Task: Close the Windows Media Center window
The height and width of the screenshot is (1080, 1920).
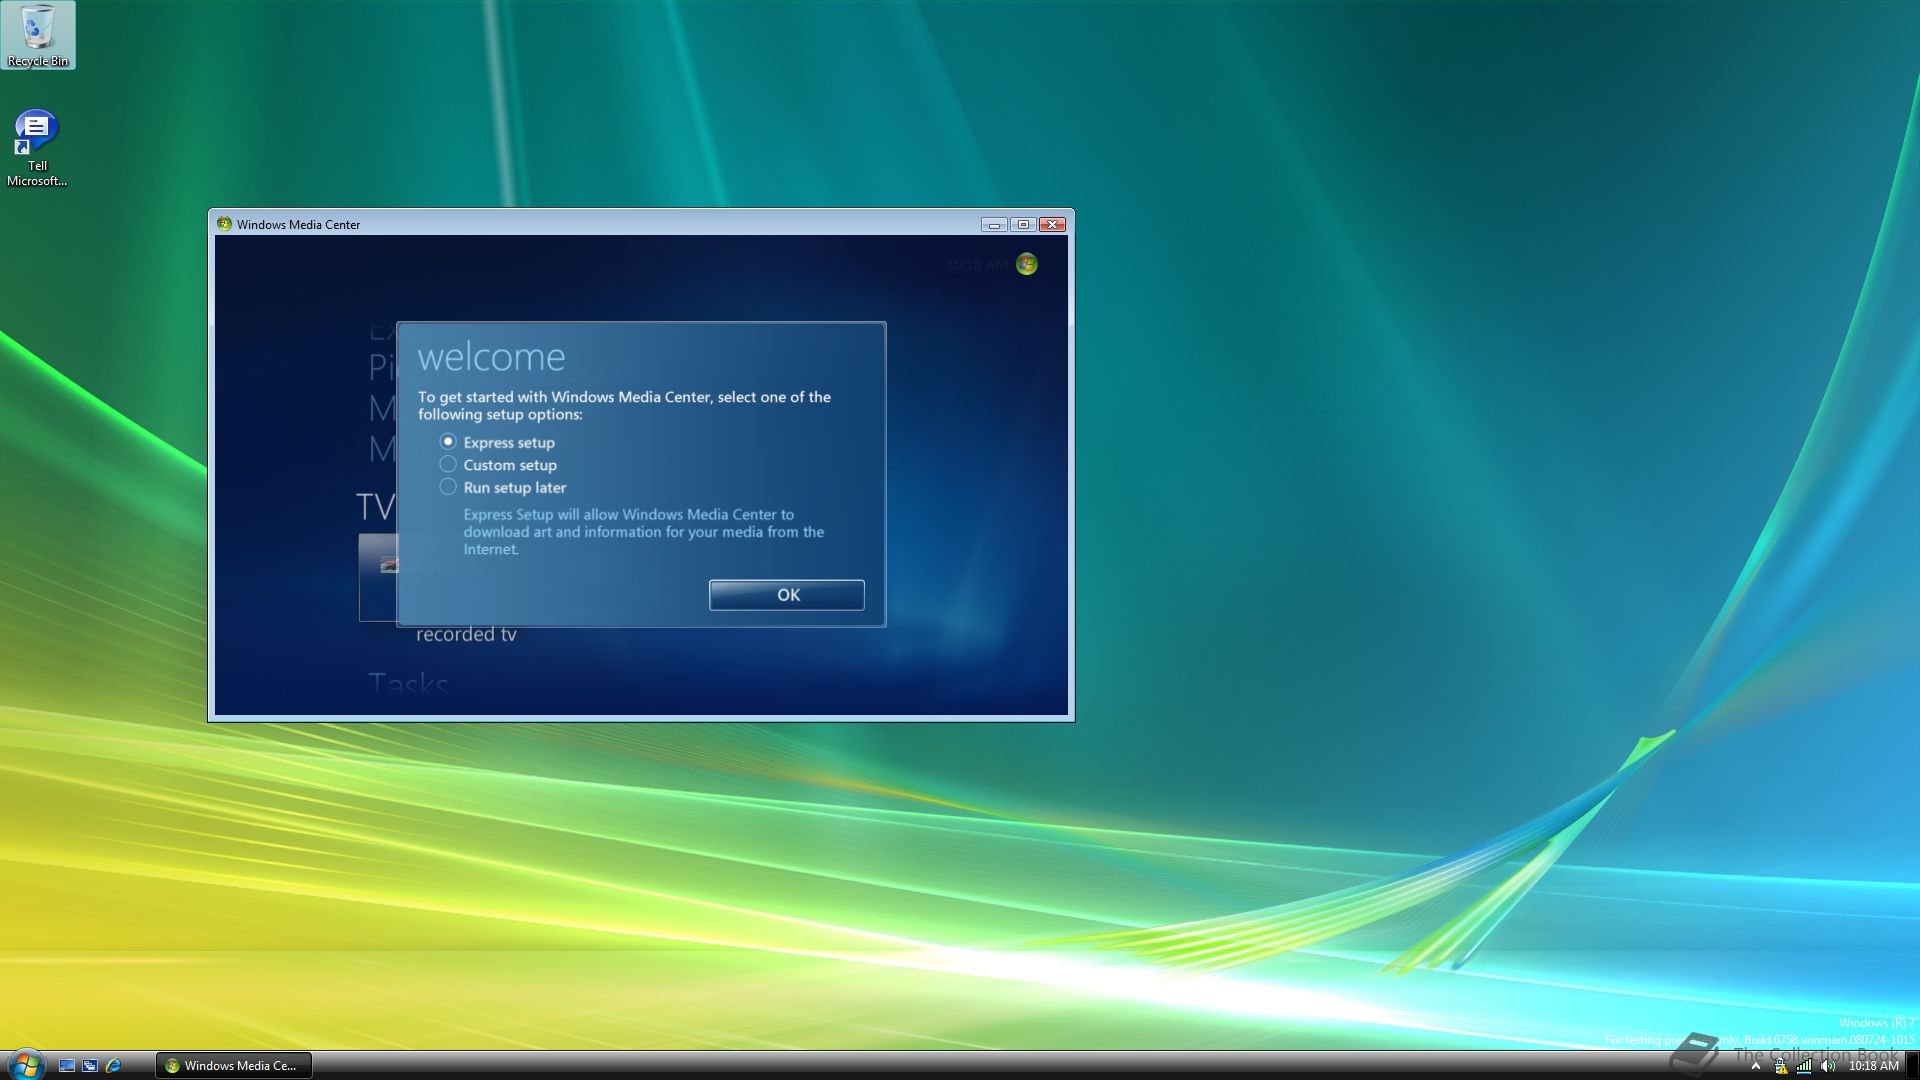Action: (1052, 225)
